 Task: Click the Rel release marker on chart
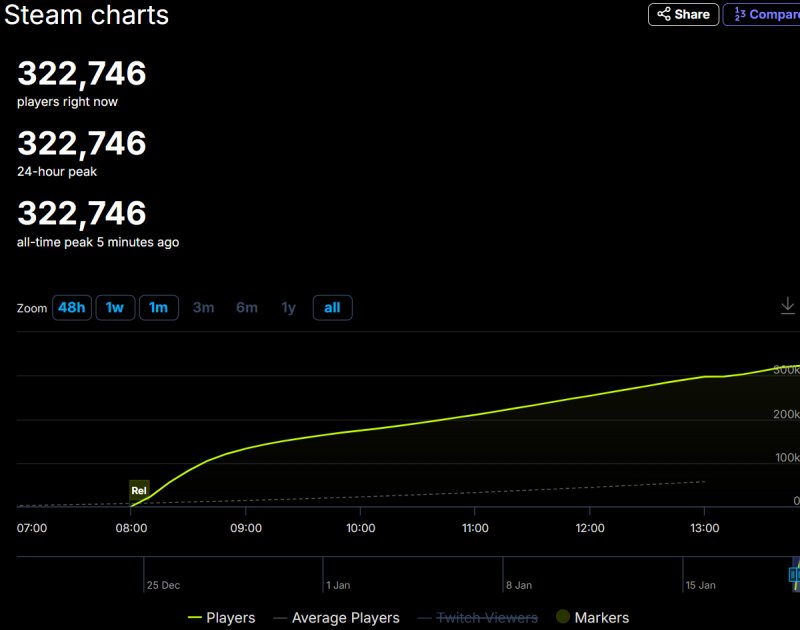139,490
